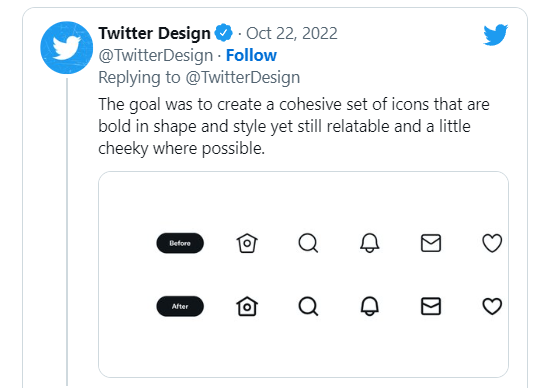Image resolution: width=546 pixels, height=388 pixels.
Task: Click the Twitter bird logo at top right
Action: click(x=496, y=34)
